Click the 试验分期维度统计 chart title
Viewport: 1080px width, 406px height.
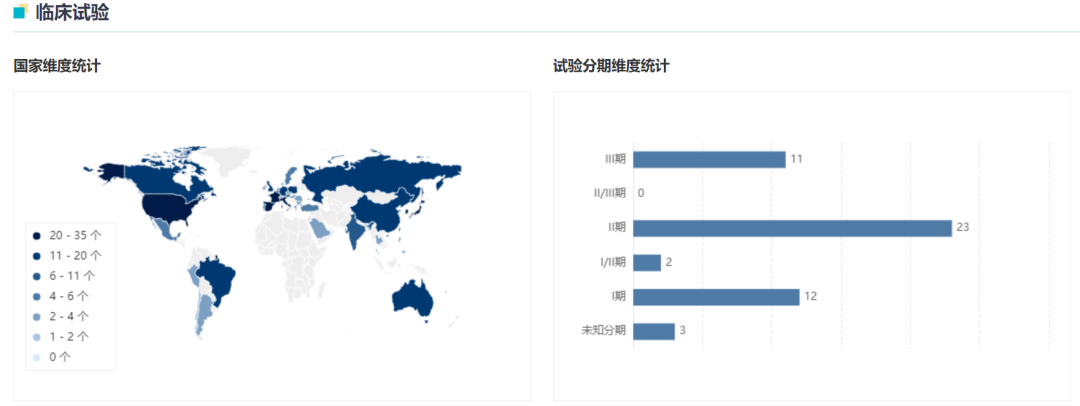[x=611, y=66]
